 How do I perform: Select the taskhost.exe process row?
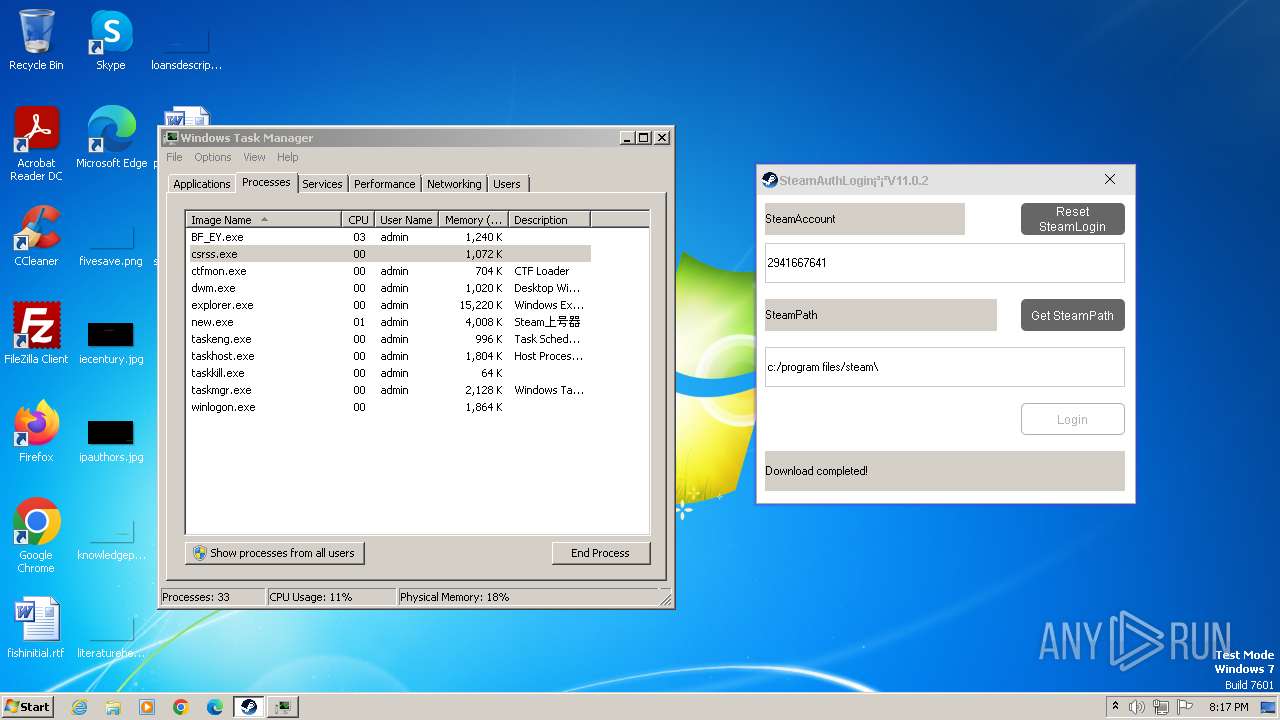389,356
